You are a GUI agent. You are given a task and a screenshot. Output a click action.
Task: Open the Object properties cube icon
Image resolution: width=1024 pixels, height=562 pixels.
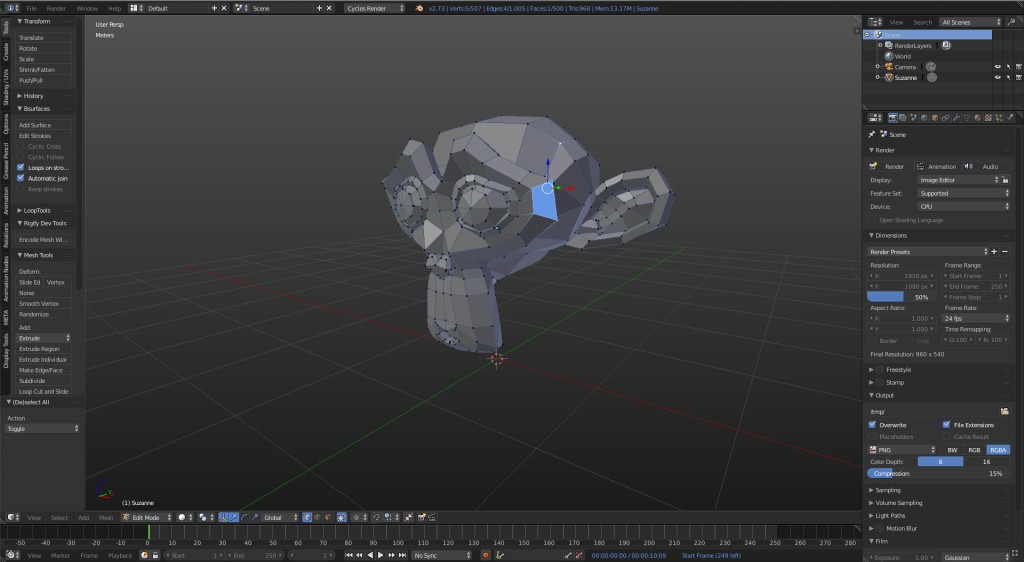pyautogui.click(x=935, y=117)
